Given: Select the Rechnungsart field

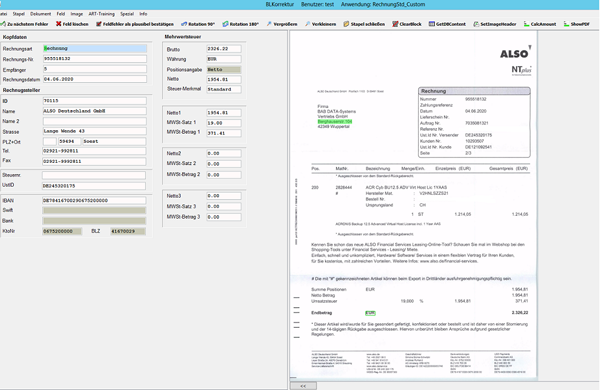Looking at the screenshot, I should (x=95, y=49).
